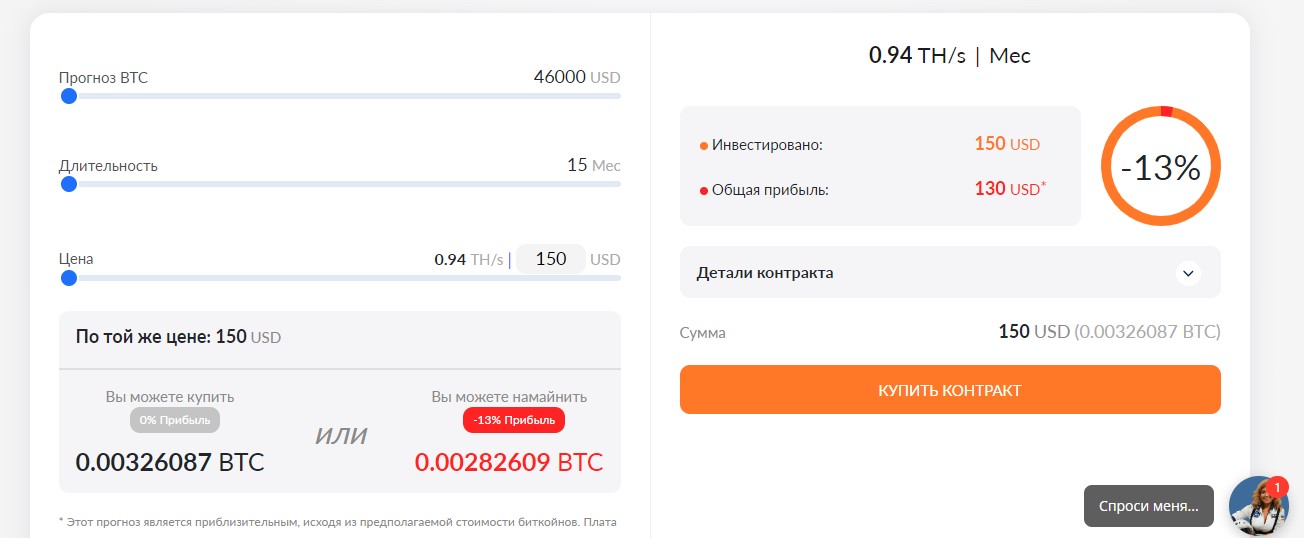Click the КУПИТЬ КОНТРАКТ button
This screenshot has height=538, width=1304.
pyautogui.click(x=950, y=390)
